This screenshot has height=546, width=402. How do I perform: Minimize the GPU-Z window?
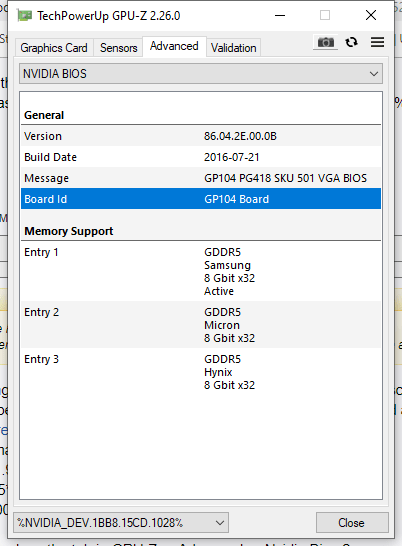[x=280, y=15]
